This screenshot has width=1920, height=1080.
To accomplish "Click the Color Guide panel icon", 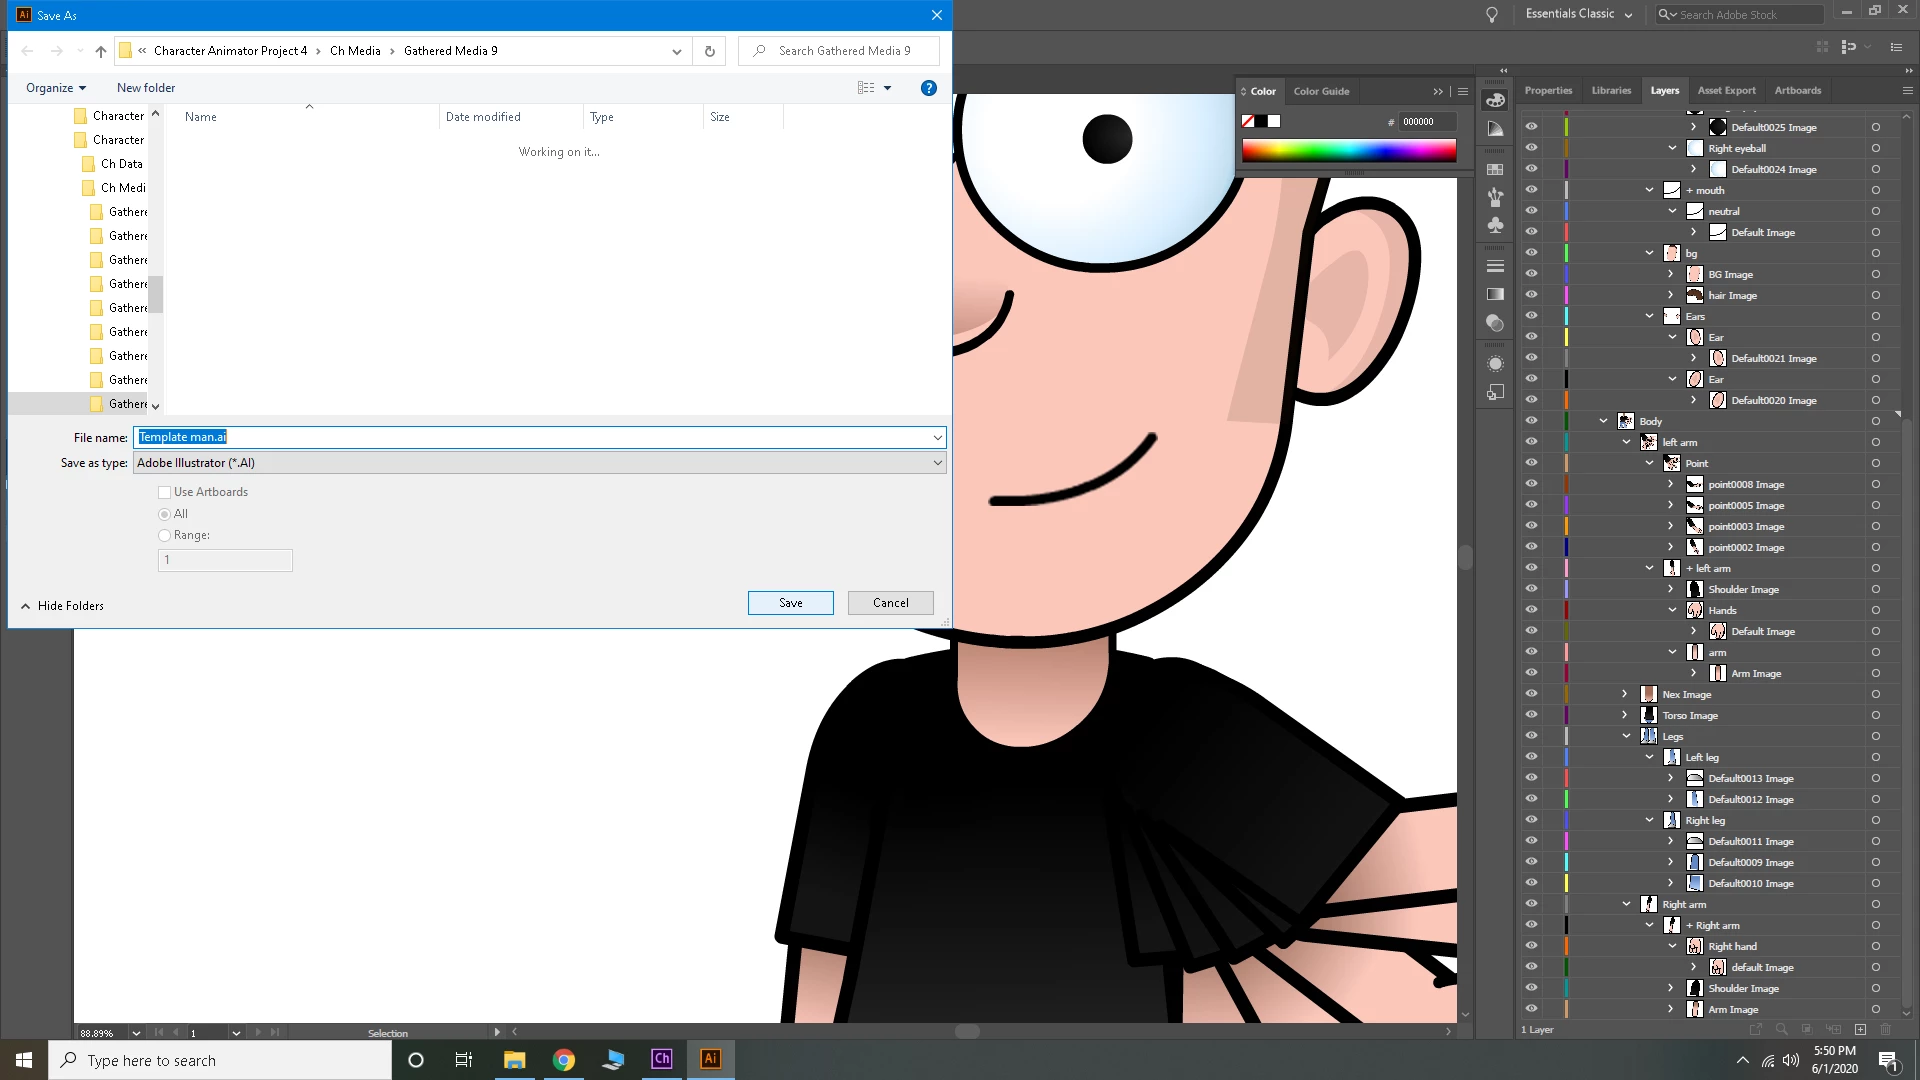I will click(x=1495, y=129).
